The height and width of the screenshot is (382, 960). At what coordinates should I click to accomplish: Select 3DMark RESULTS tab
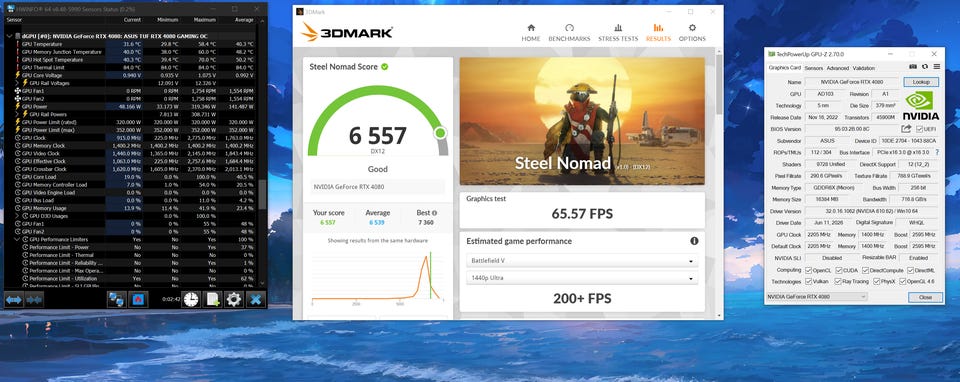pos(658,33)
